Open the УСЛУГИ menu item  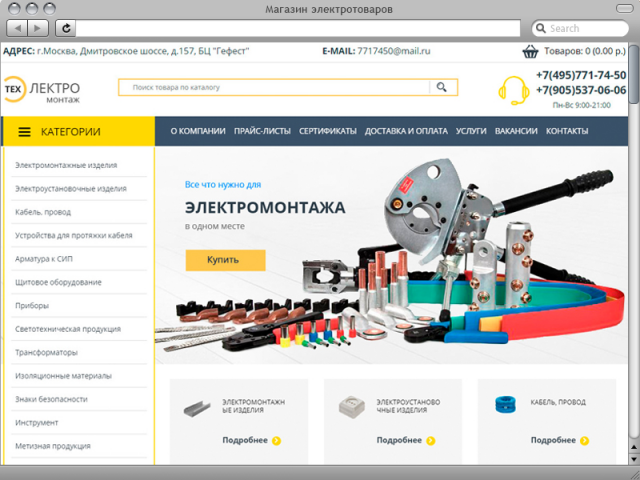(471, 131)
